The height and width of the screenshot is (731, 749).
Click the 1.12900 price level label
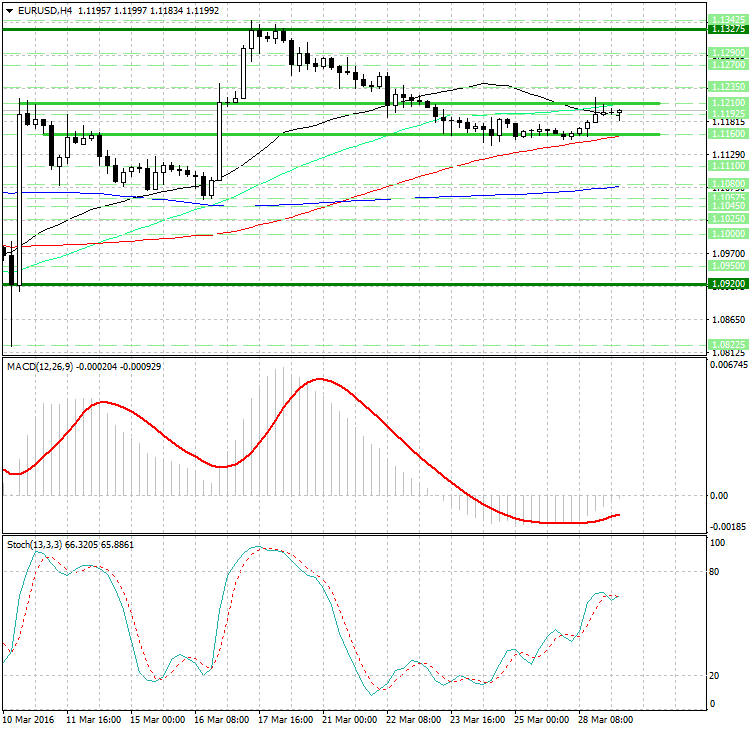tap(728, 53)
